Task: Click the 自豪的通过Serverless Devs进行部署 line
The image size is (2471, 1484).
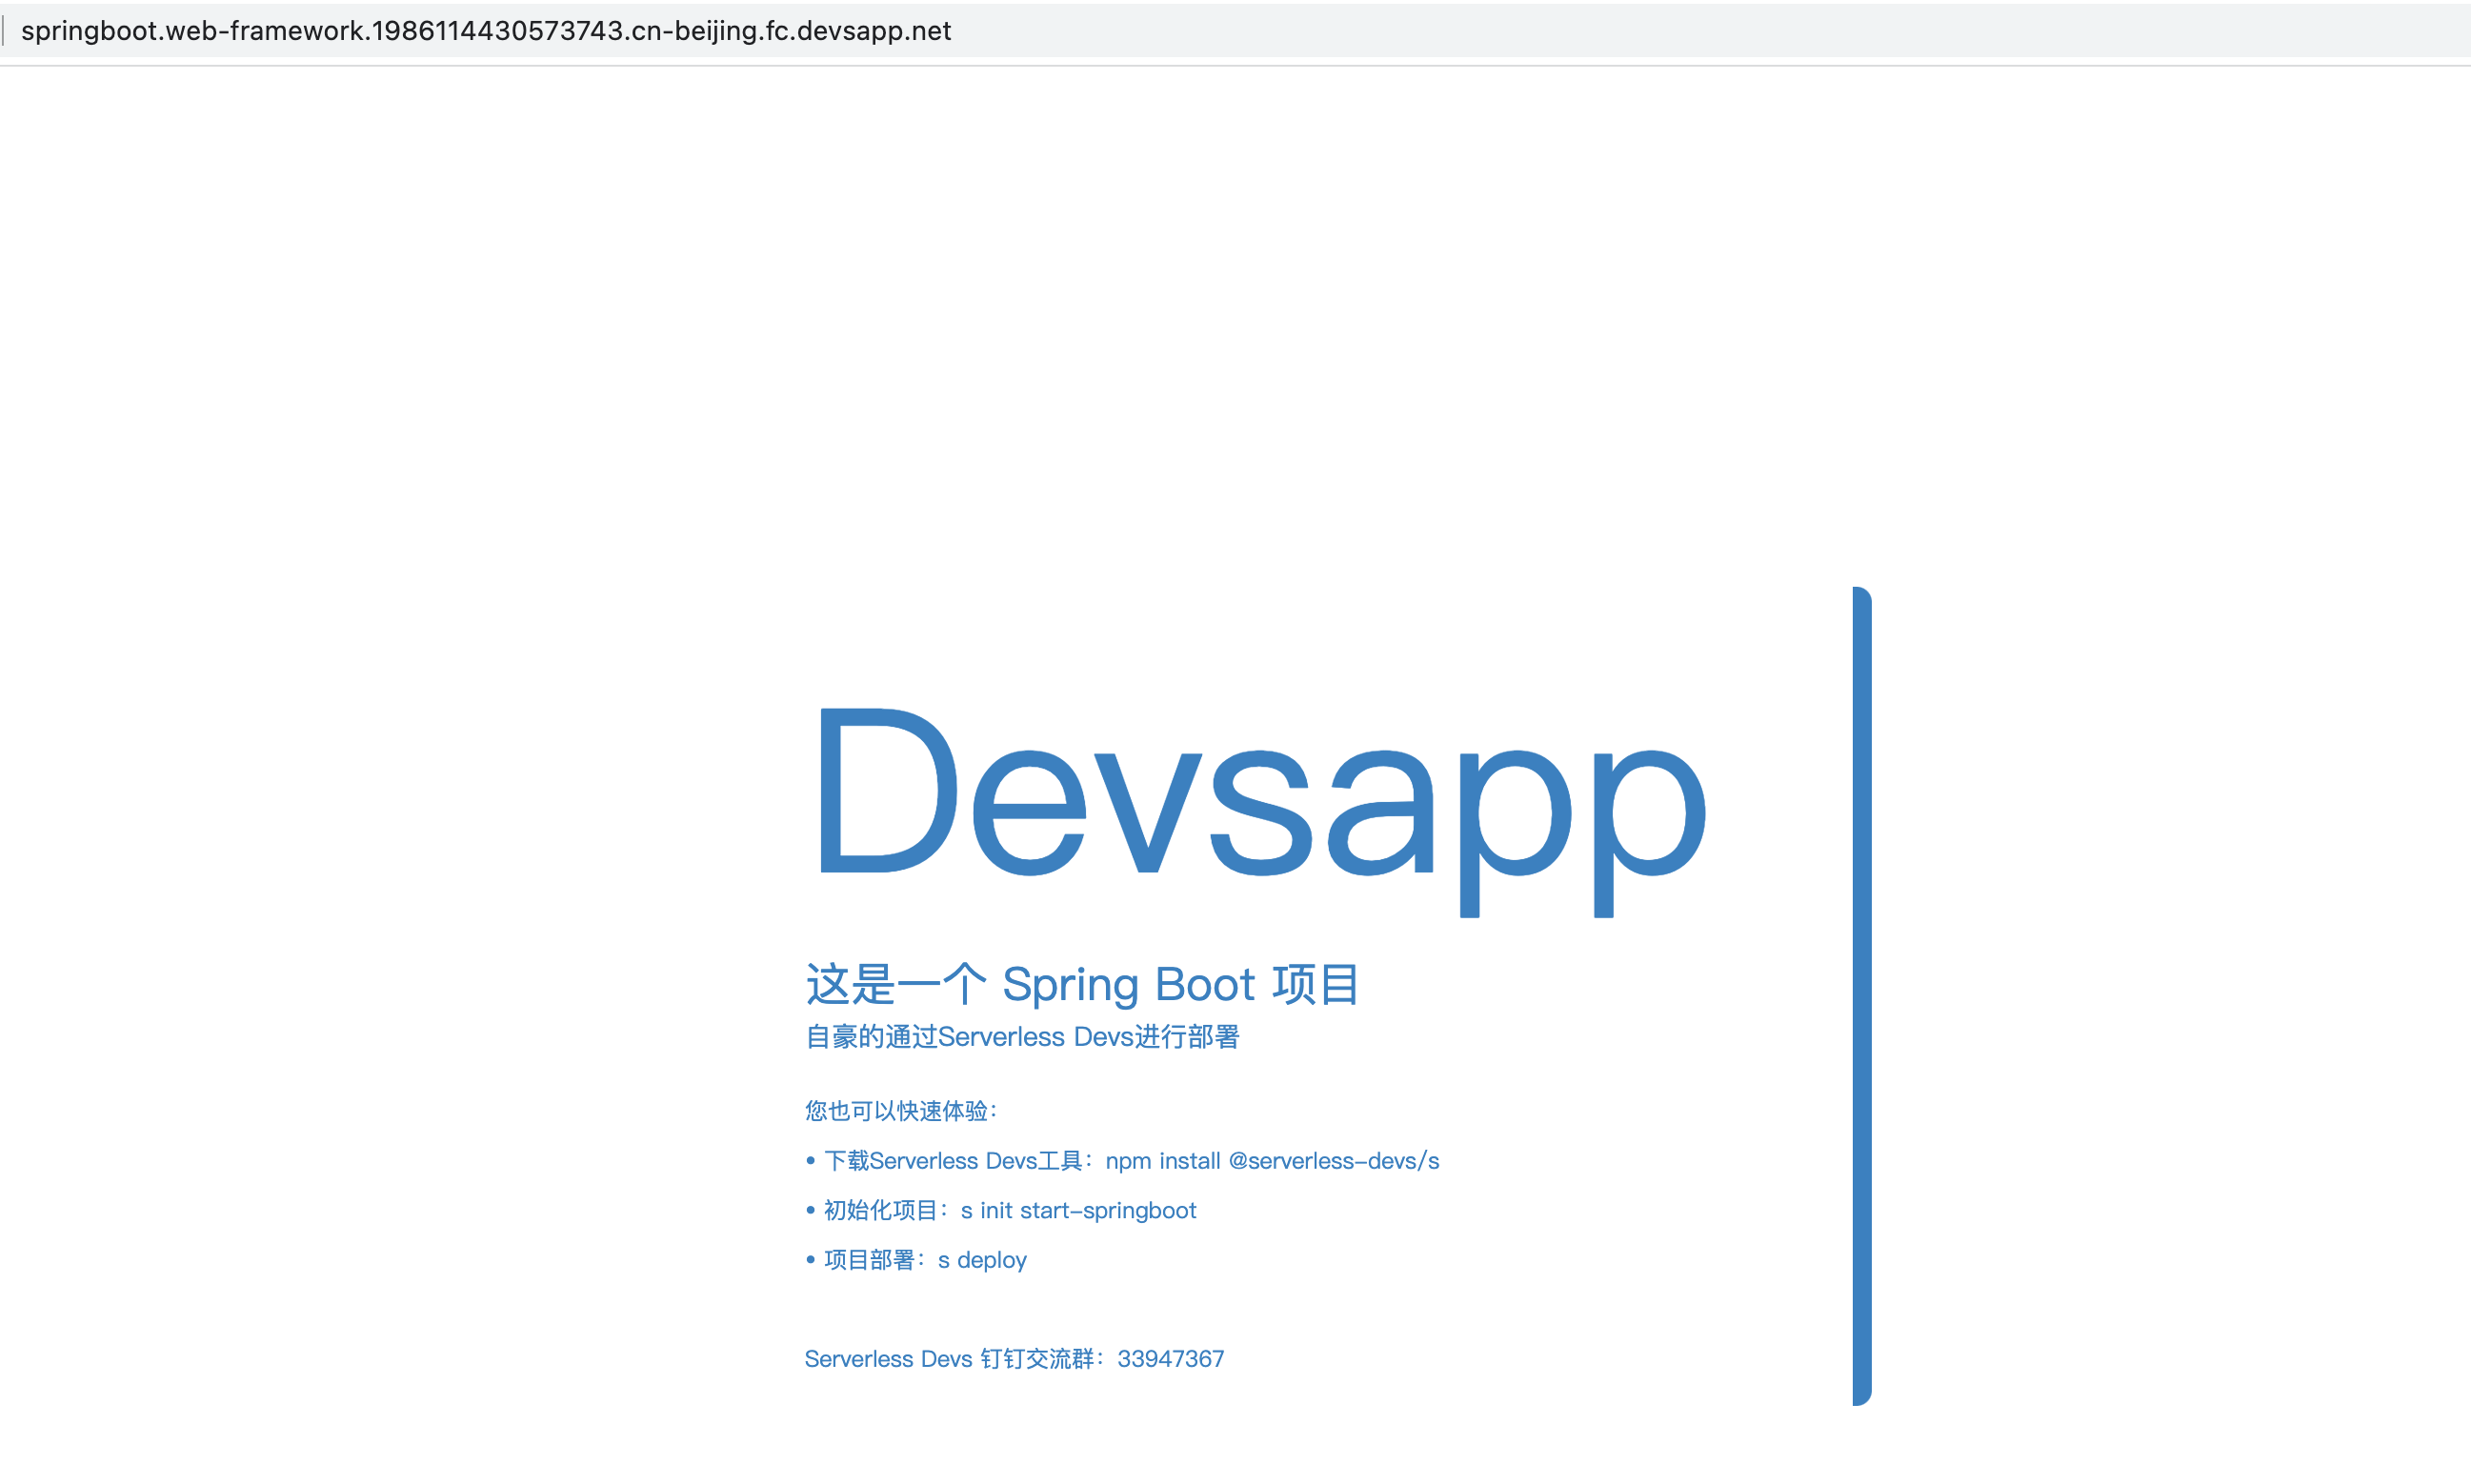Action: (1022, 1037)
